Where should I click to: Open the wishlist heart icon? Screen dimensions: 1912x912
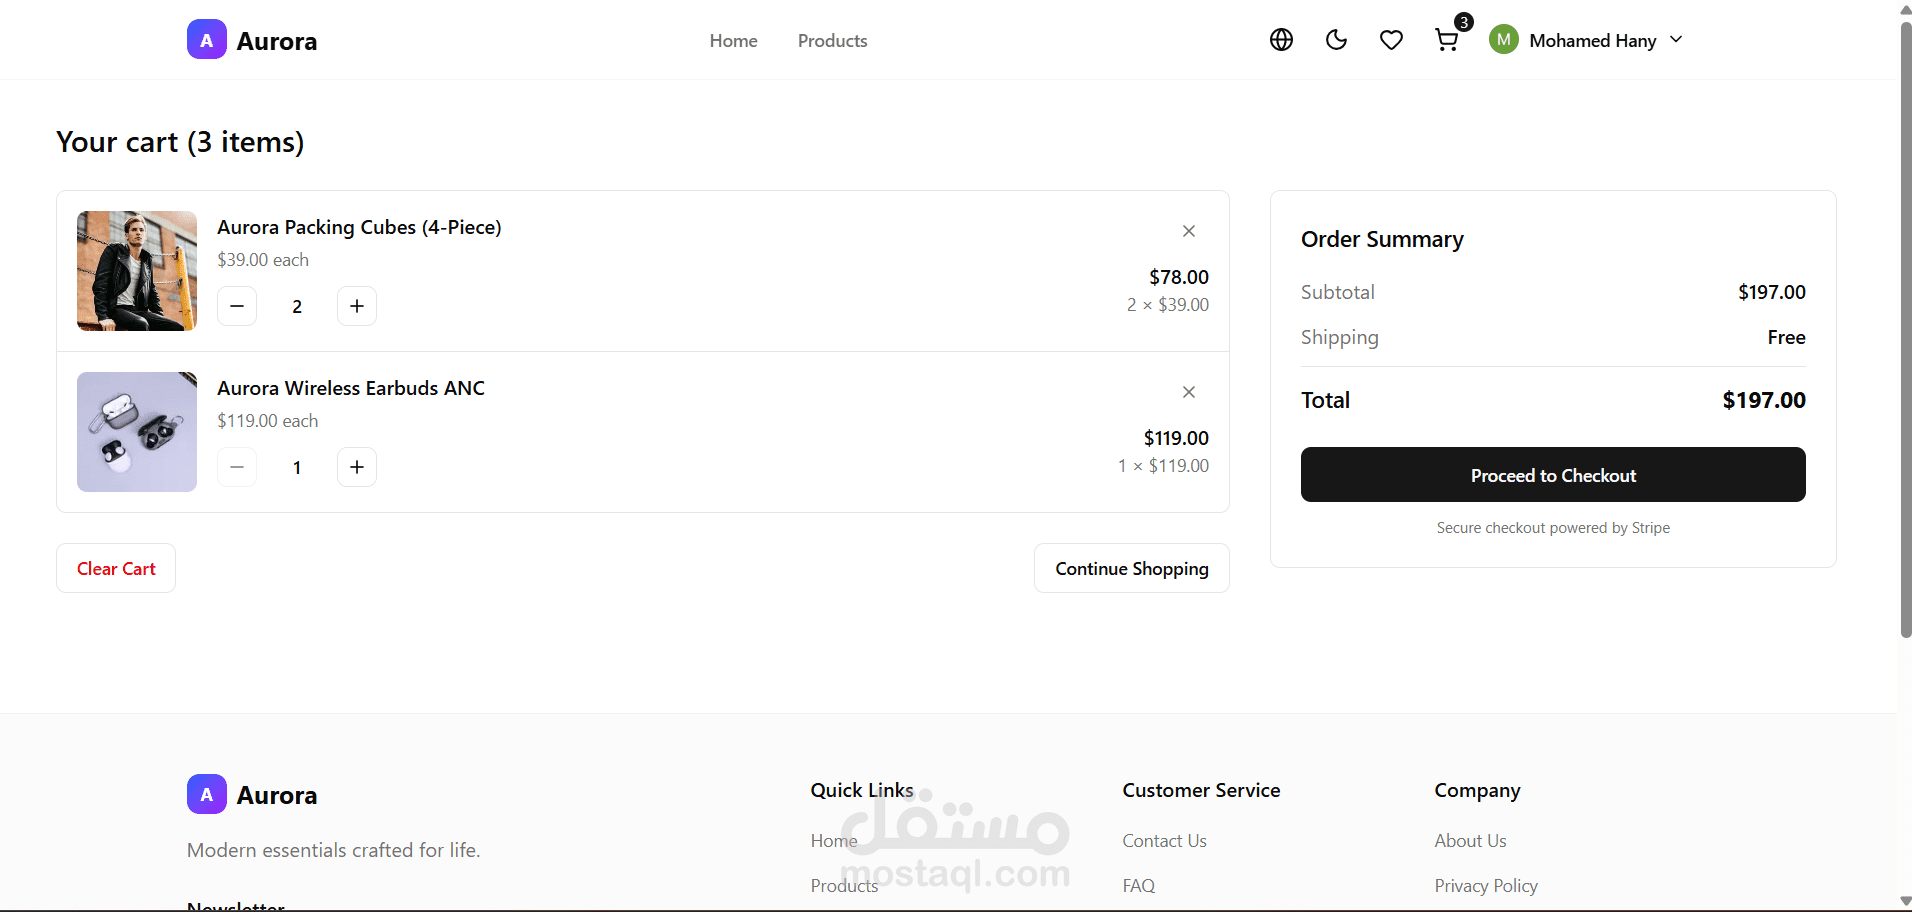[x=1391, y=40]
